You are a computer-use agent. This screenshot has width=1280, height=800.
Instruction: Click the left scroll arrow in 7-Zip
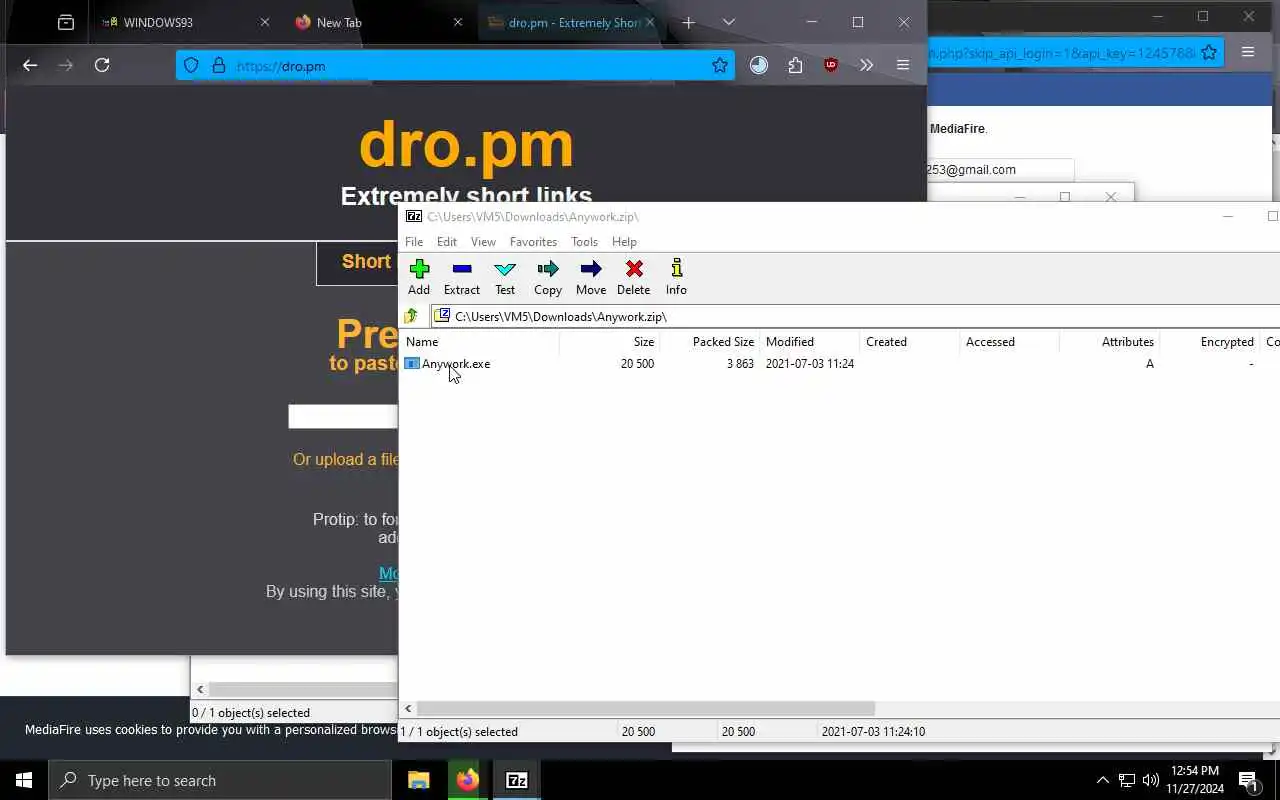[x=407, y=708]
